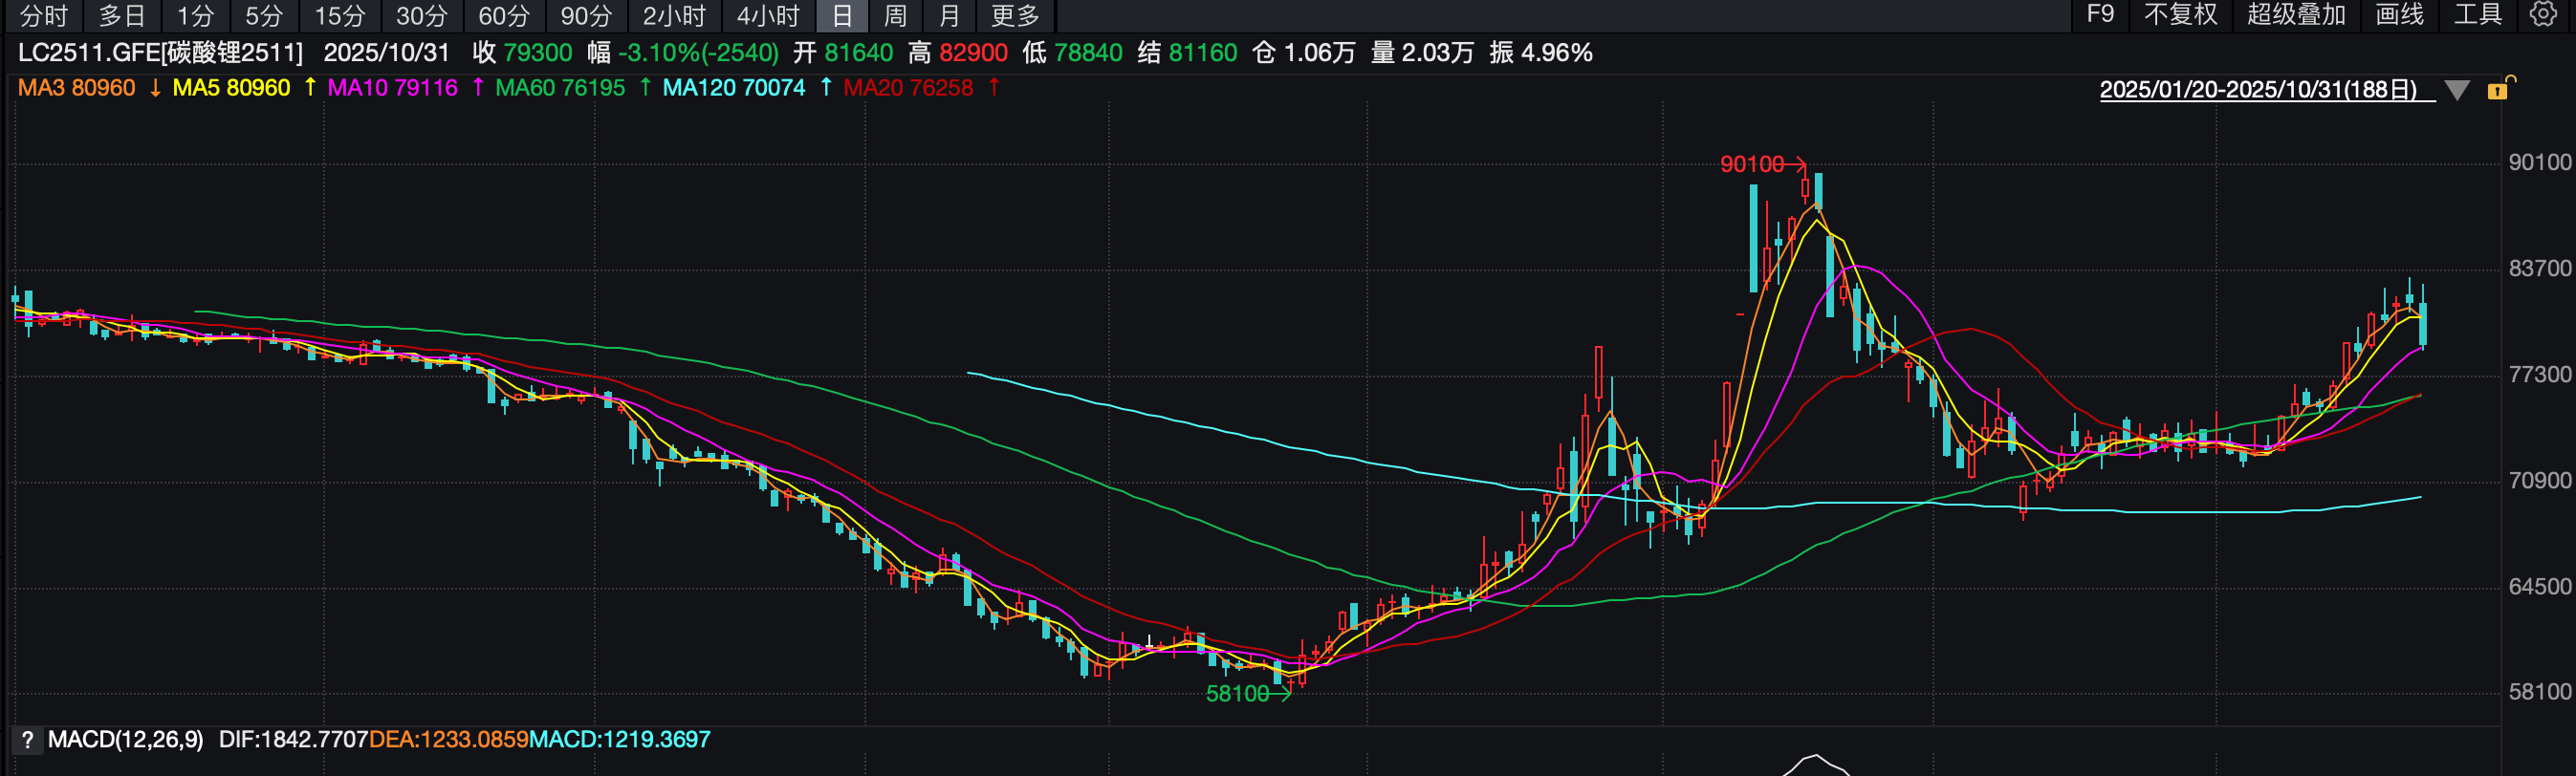Expand the date range dropdown triangle

pos(2457,90)
